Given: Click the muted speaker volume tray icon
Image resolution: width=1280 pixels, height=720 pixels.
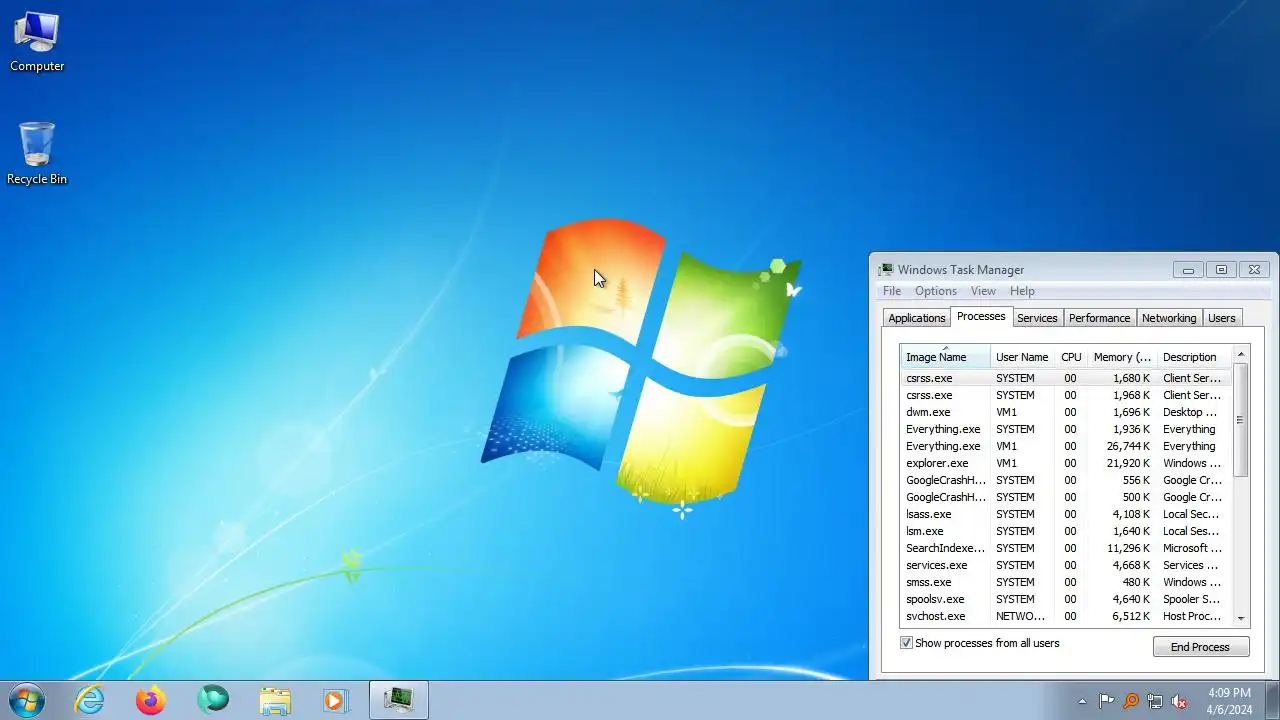Looking at the screenshot, I should click(1179, 701).
